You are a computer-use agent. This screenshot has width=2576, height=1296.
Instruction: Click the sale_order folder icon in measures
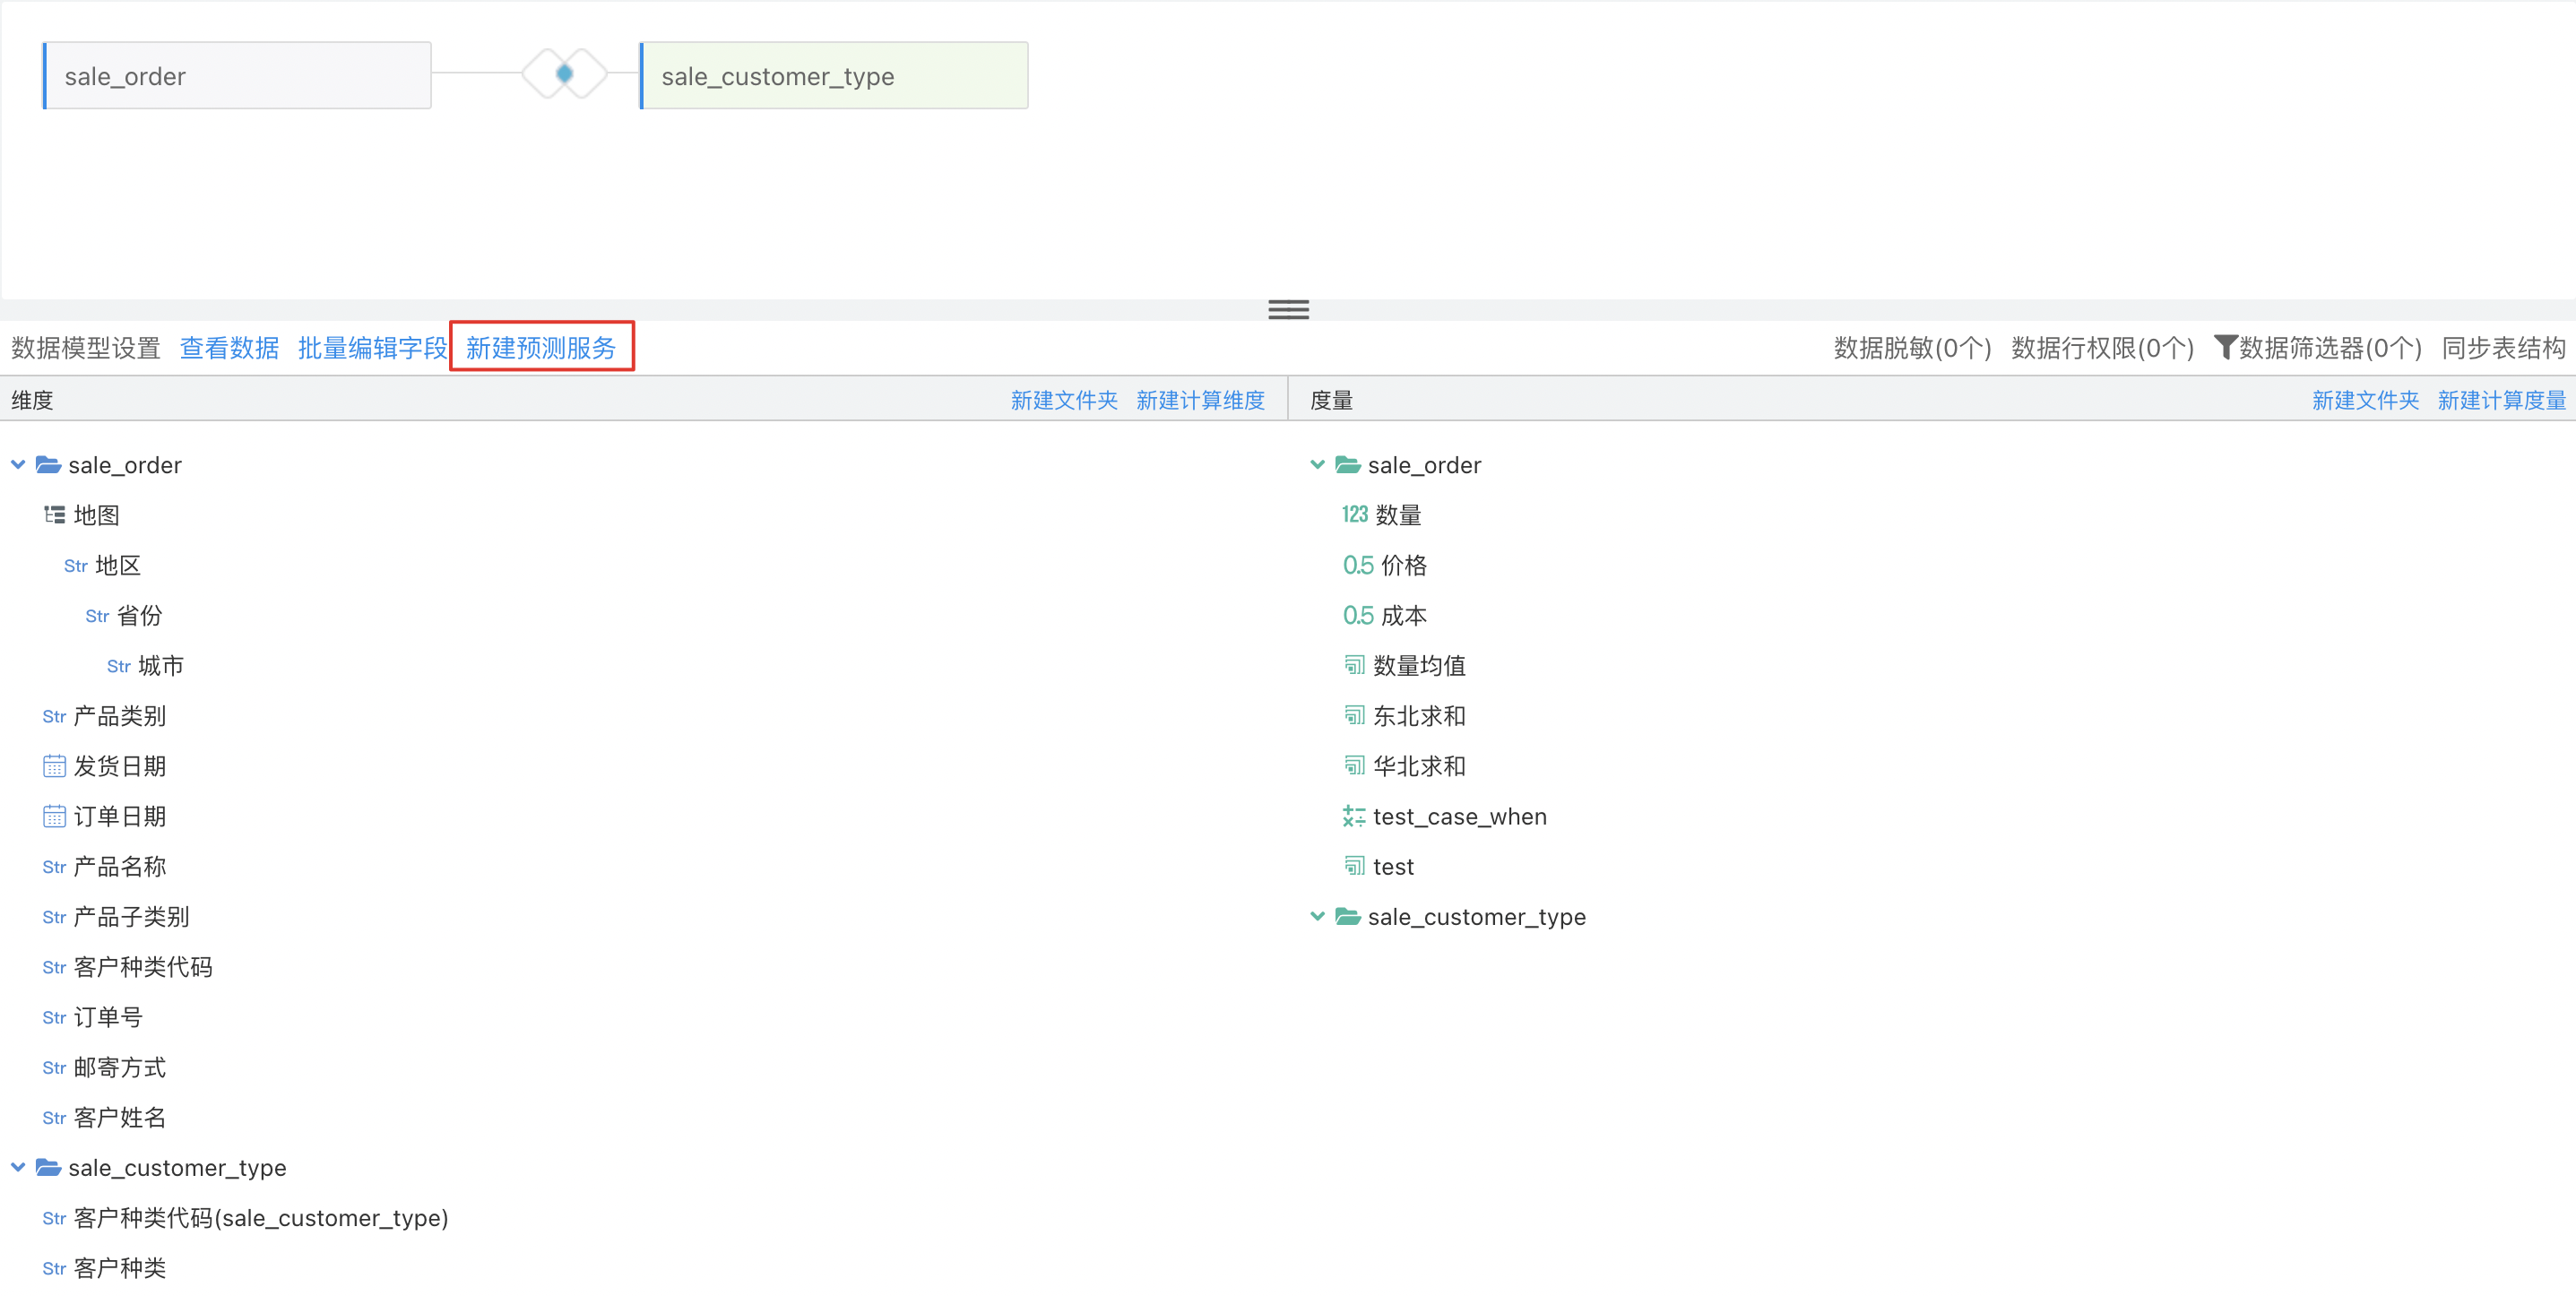(x=1348, y=465)
